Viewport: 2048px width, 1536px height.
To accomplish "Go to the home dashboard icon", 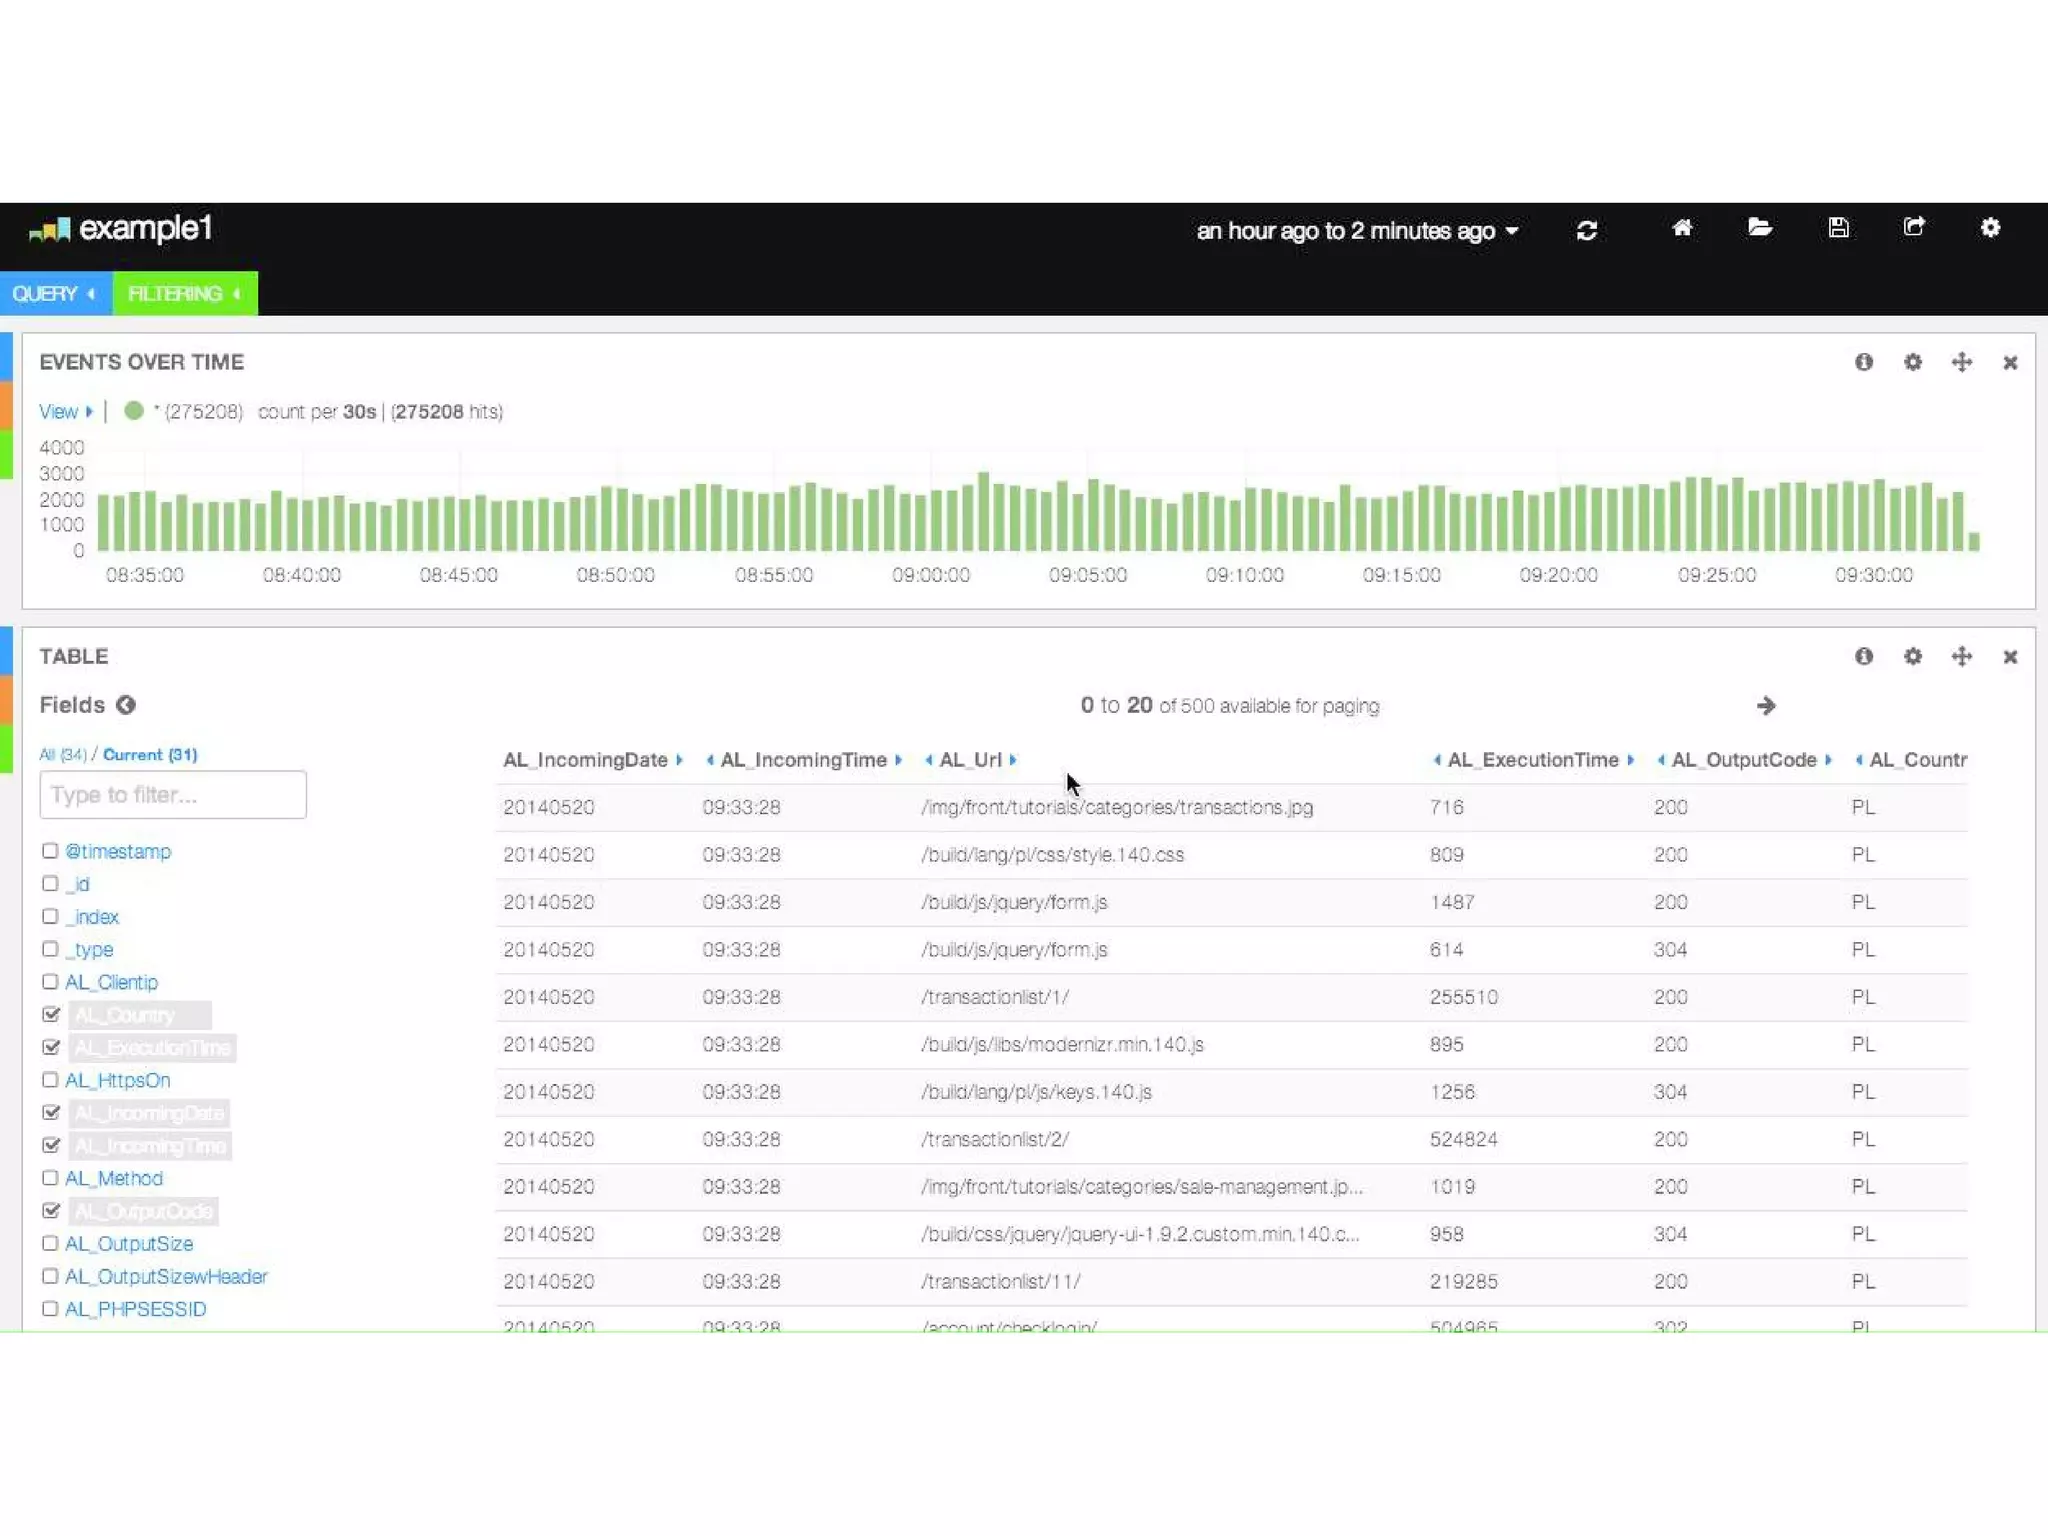I will [1682, 228].
